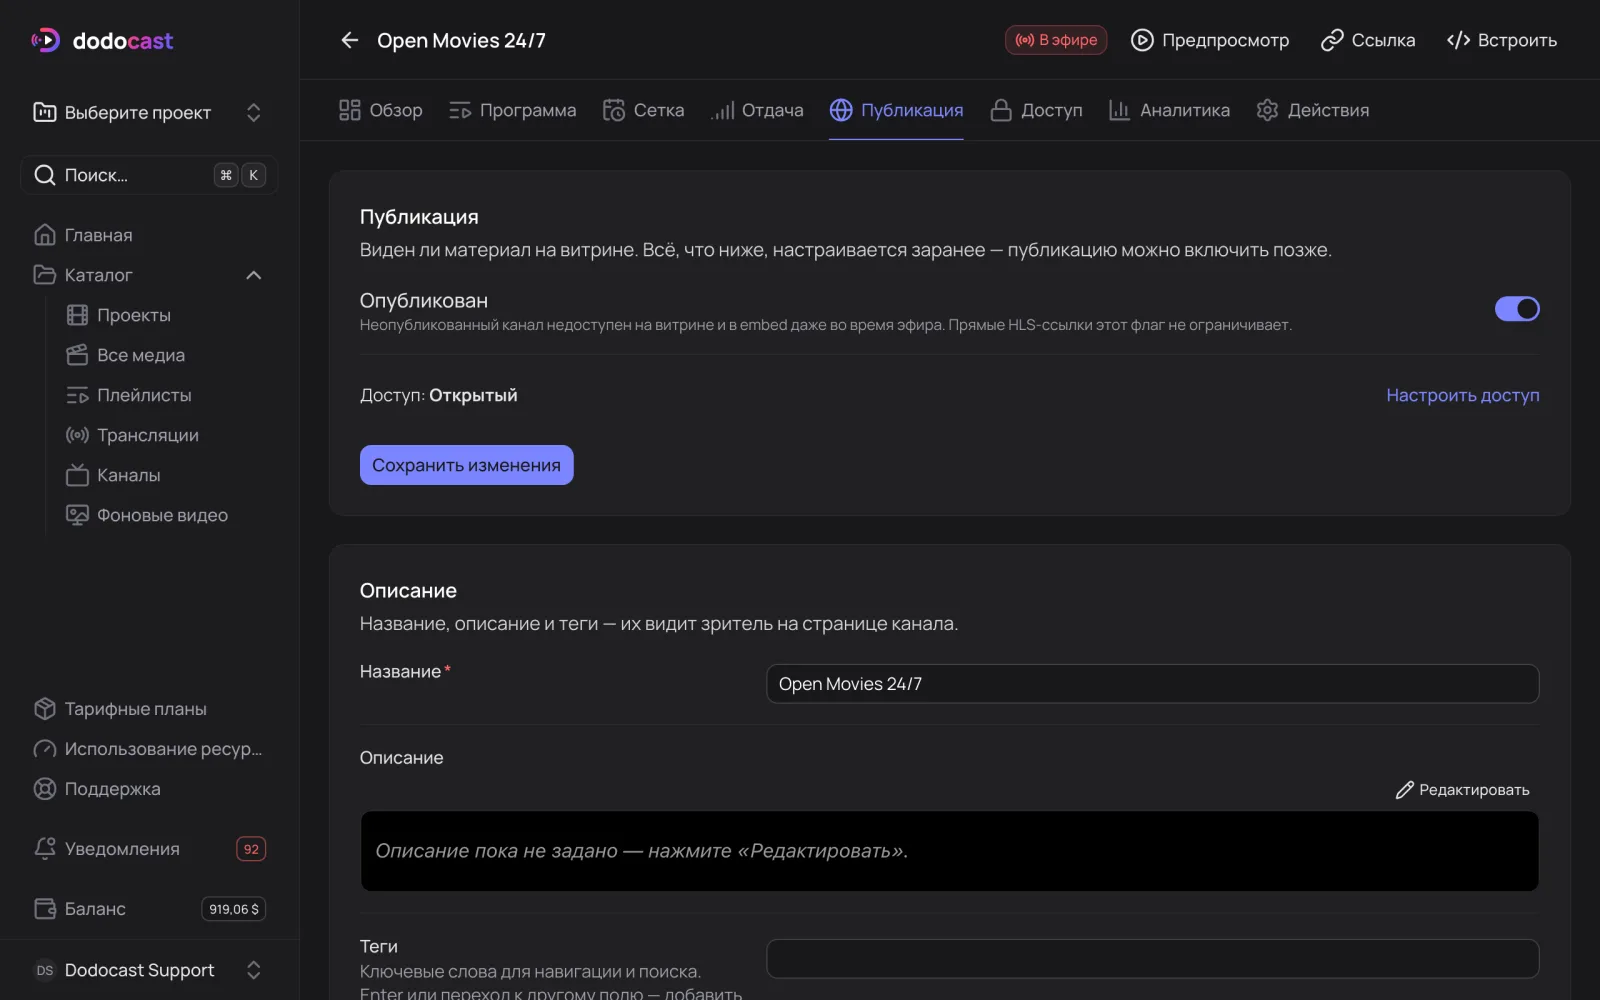The image size is (1600, 1000).
Task: Click the Каналы TV icon
Action: [77, 475]
